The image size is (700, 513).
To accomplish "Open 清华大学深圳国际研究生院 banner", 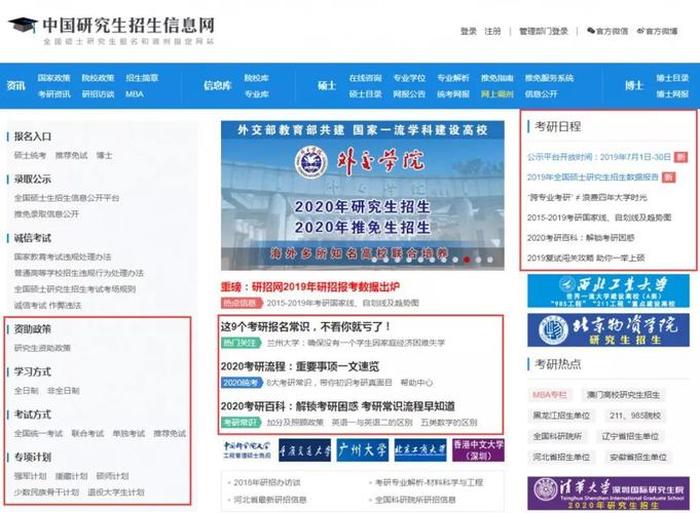I will coord(608,493).
